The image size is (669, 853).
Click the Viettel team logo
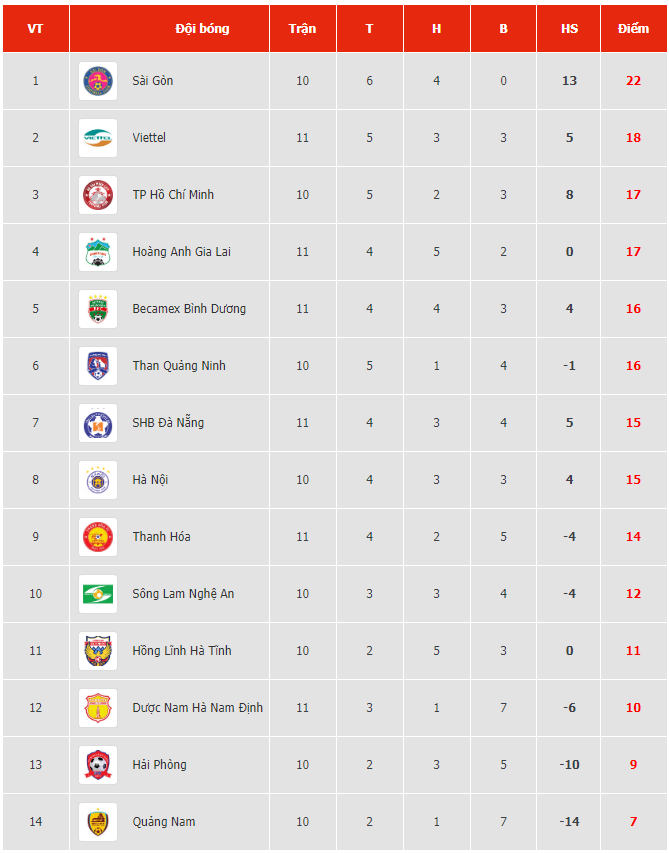(98, 138)
